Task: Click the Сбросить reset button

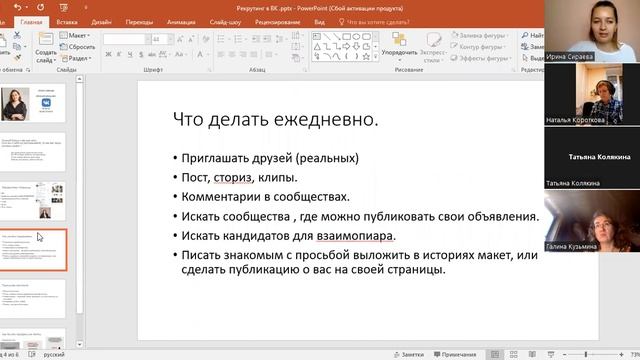Action: [78, 47]
